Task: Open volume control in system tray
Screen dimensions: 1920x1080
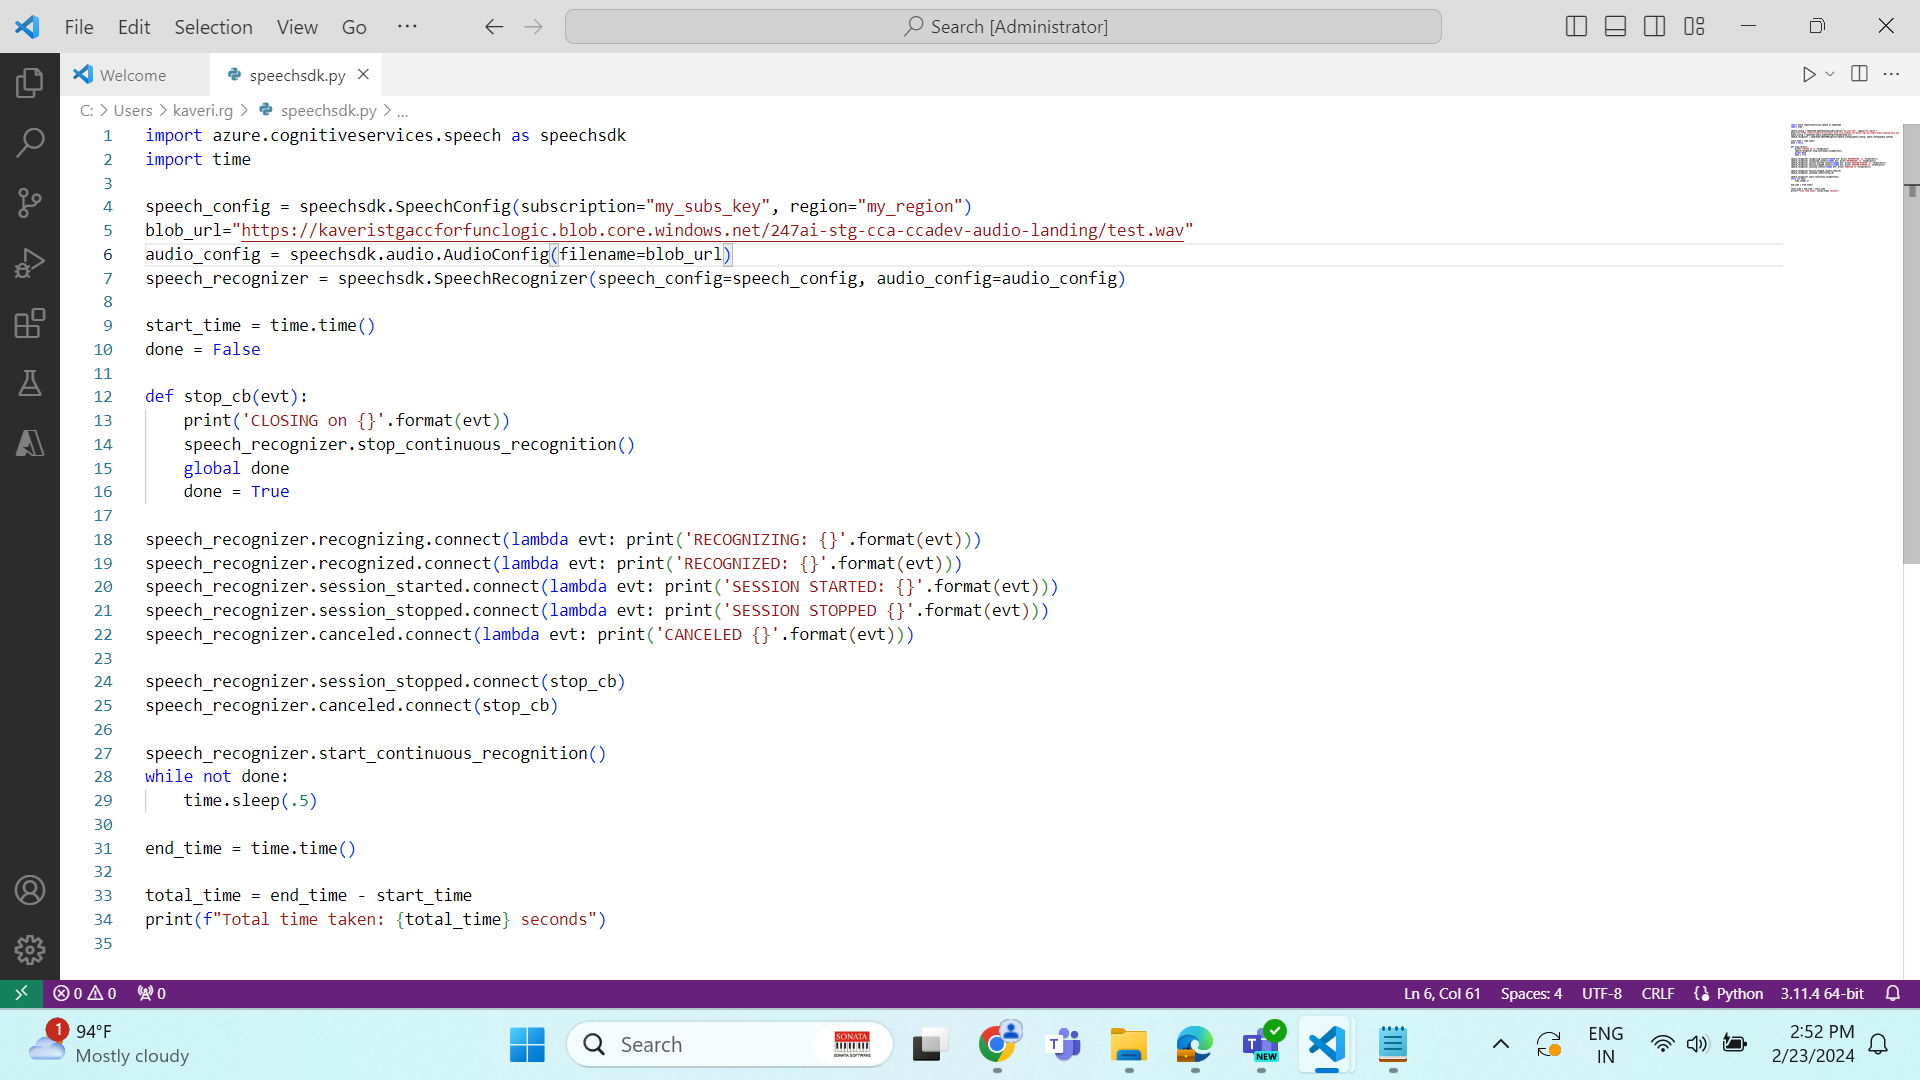Action: pos(1697,1045)
